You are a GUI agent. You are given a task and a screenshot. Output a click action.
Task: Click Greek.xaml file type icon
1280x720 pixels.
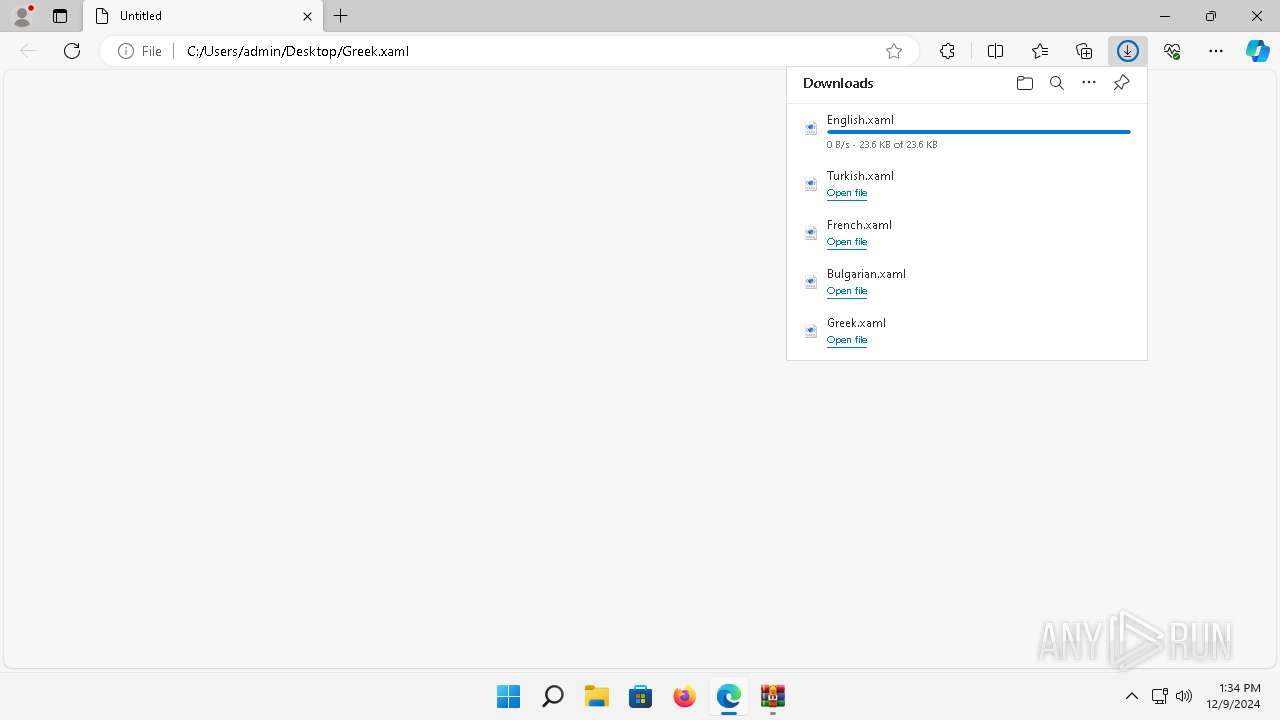point(811,331)
